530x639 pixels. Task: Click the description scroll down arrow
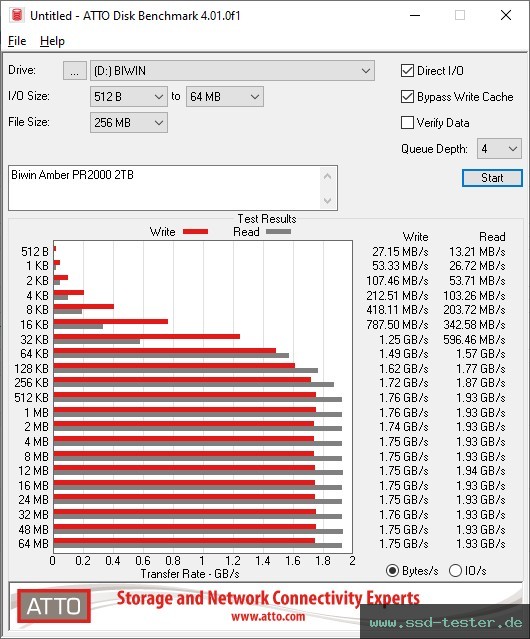(328, 200)
